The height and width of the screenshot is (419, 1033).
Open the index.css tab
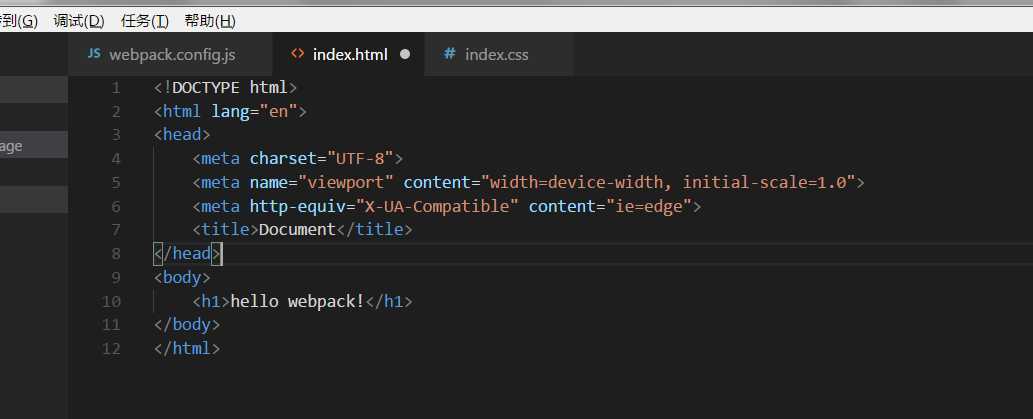(x=499, y=55)
